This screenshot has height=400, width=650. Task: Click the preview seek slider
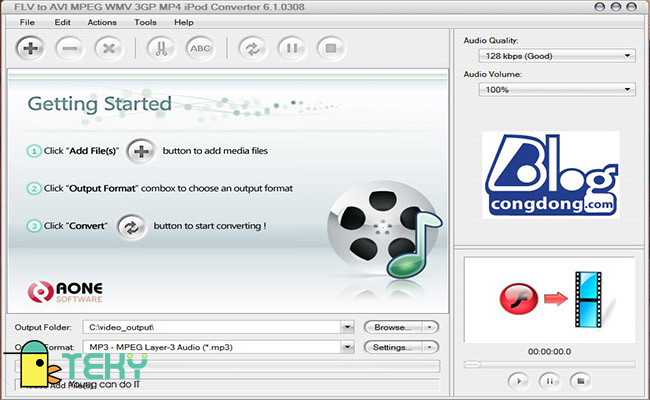549,363
